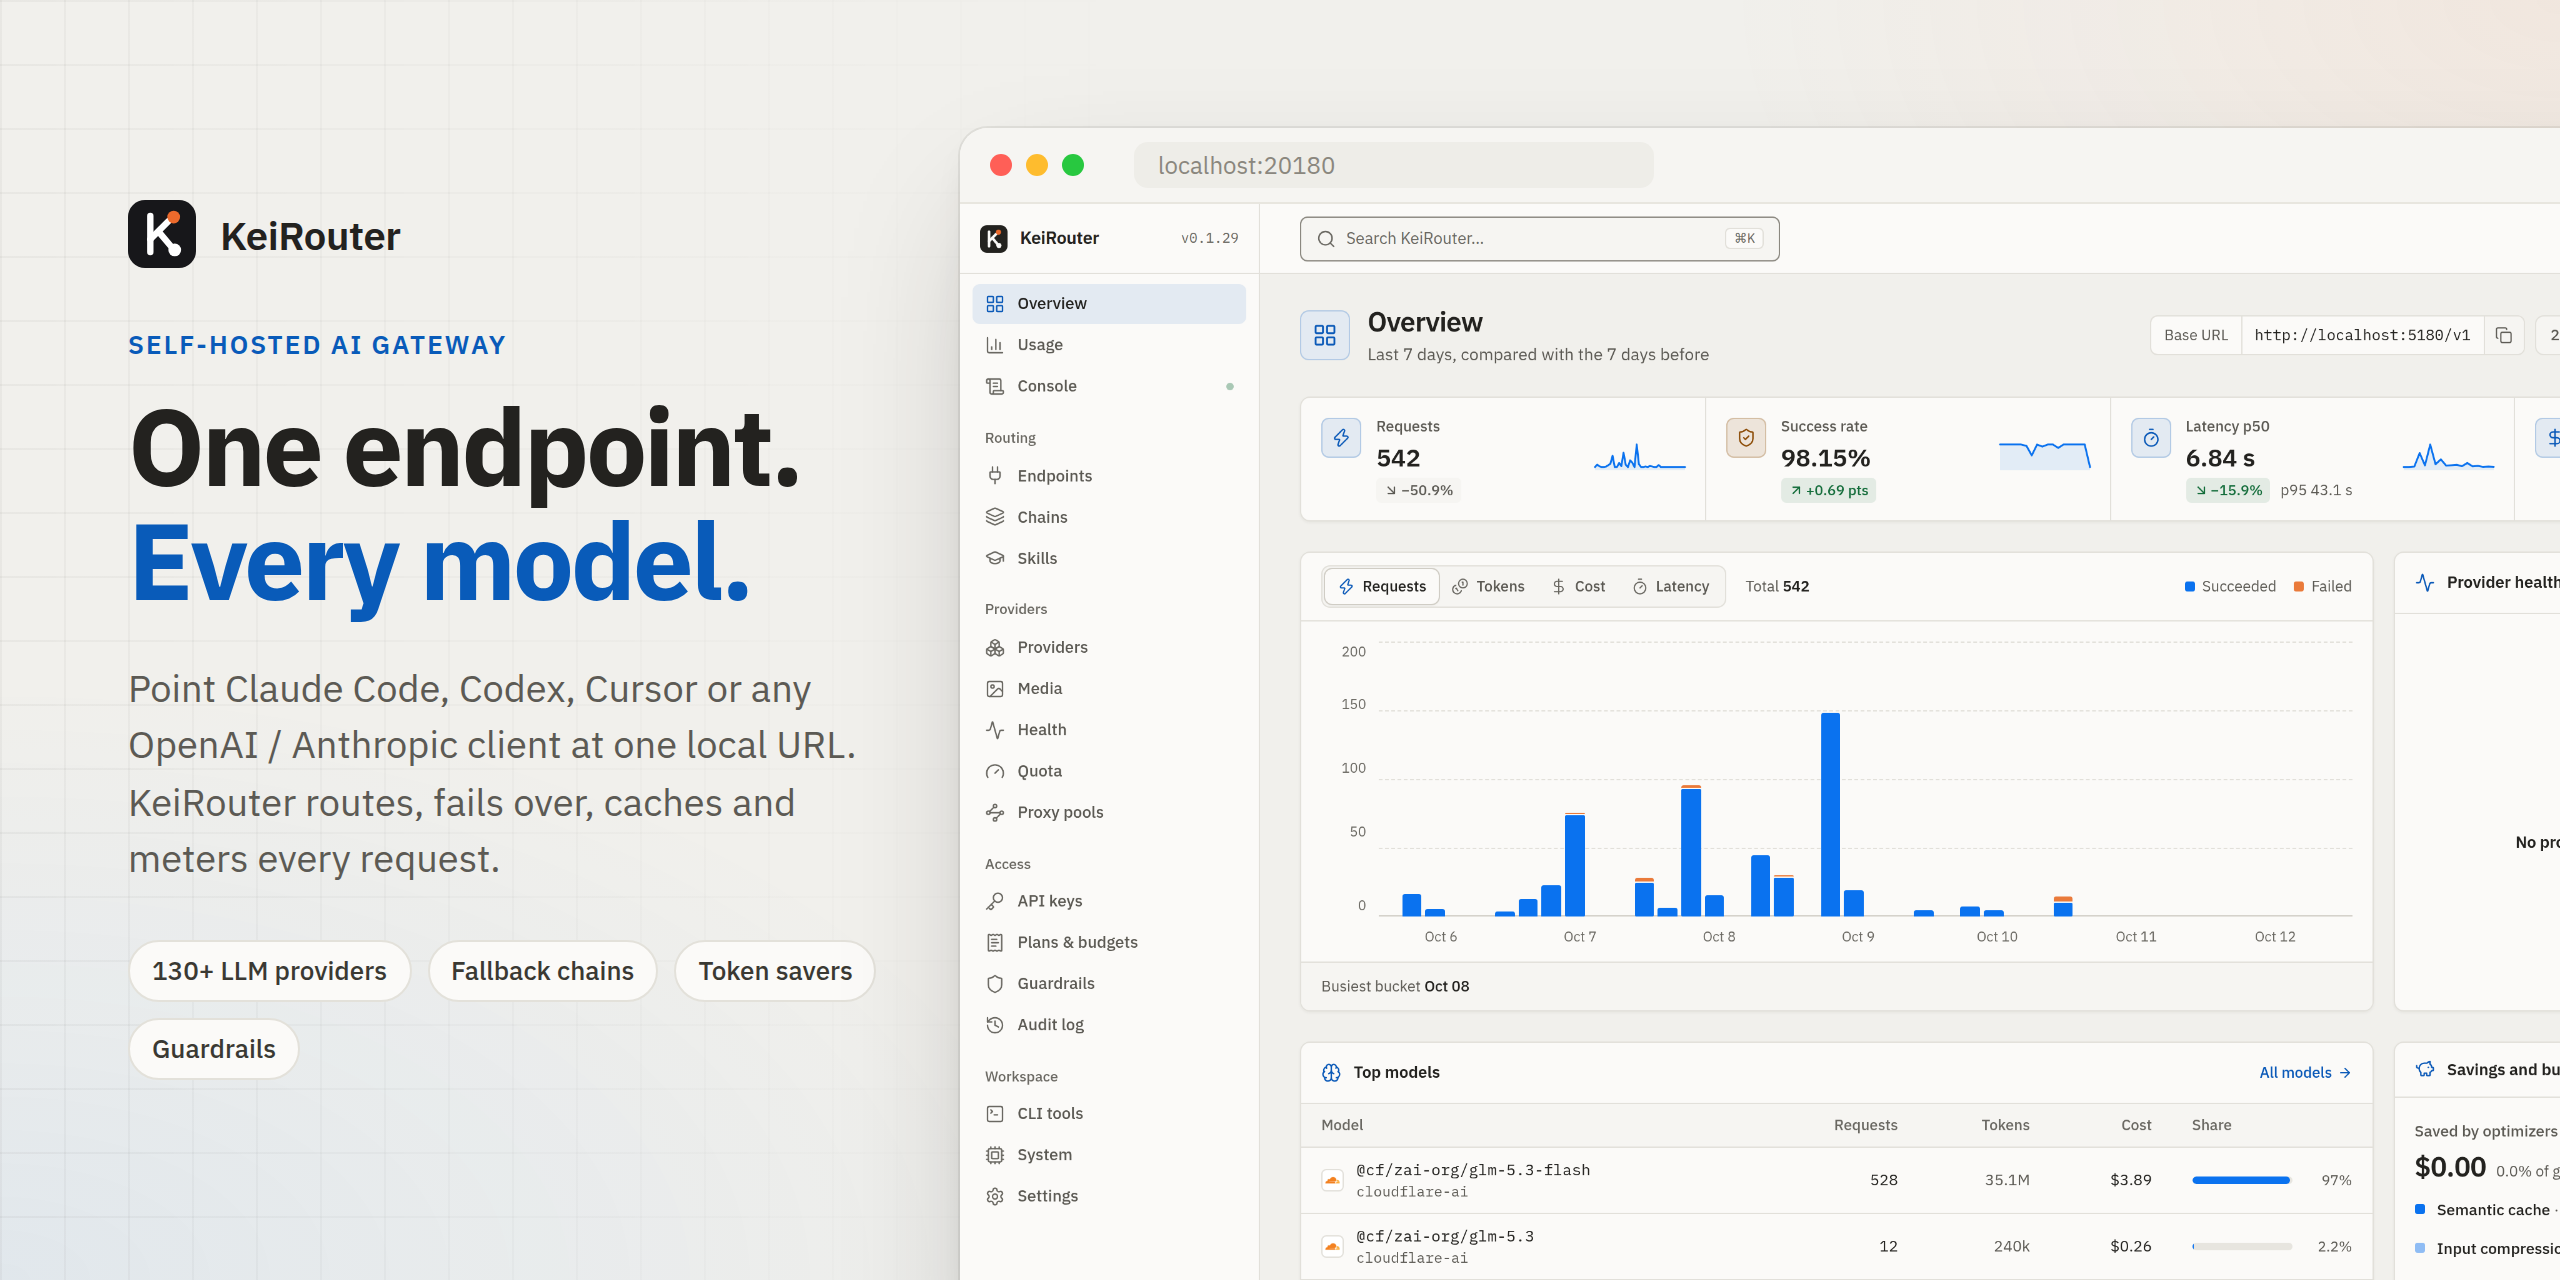Open the Usage page in sidebar
The width and height of the screenshot is (2560, 1280).
[x=1108, y=344]
